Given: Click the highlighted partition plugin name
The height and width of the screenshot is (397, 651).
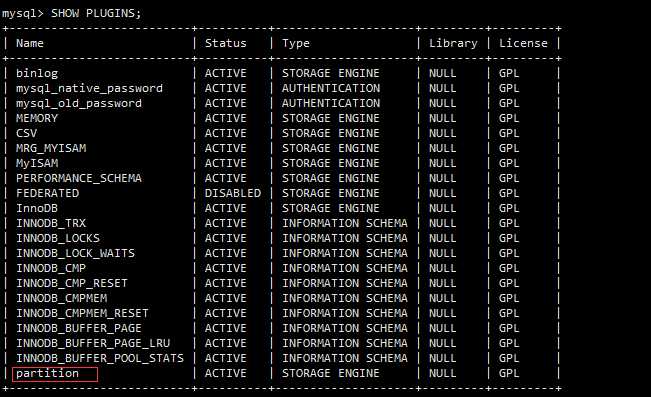Looking at the screenshot, I should point(47,373).
